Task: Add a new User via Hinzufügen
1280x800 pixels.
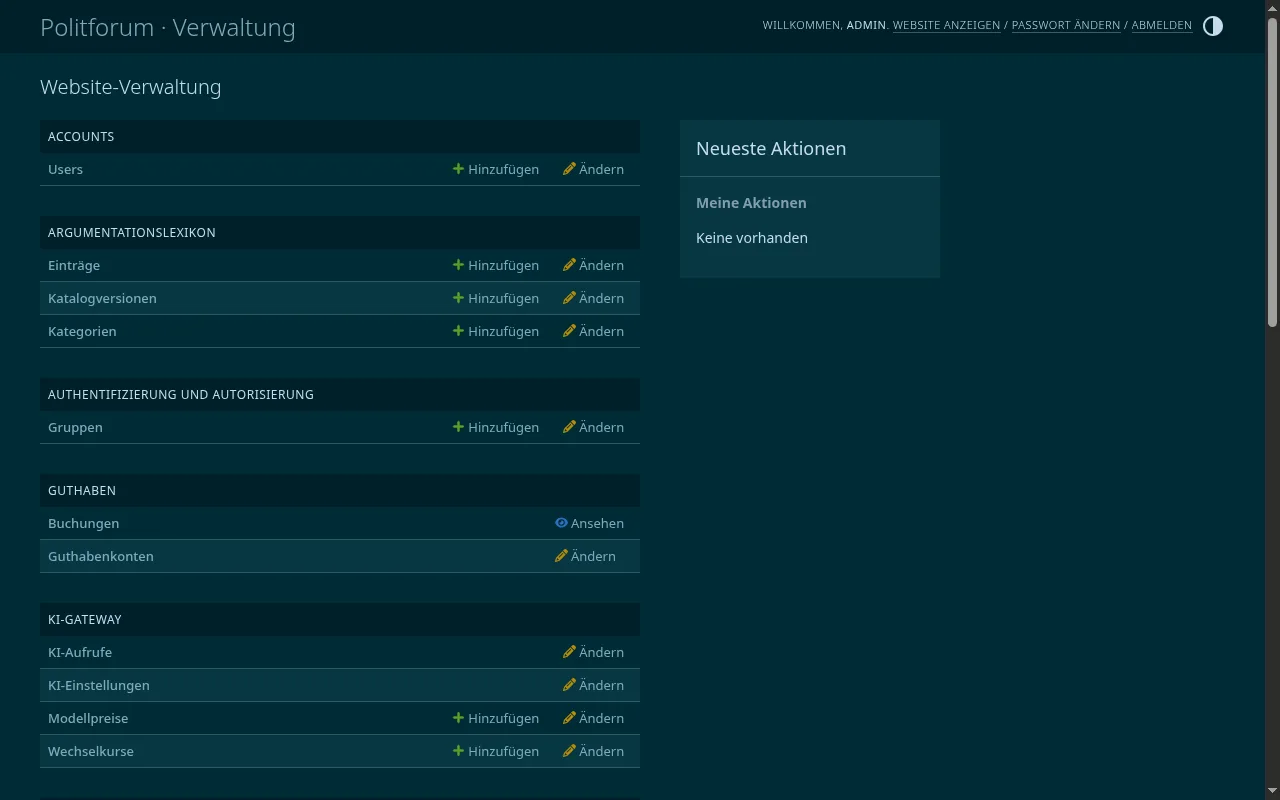Action: 496,169
